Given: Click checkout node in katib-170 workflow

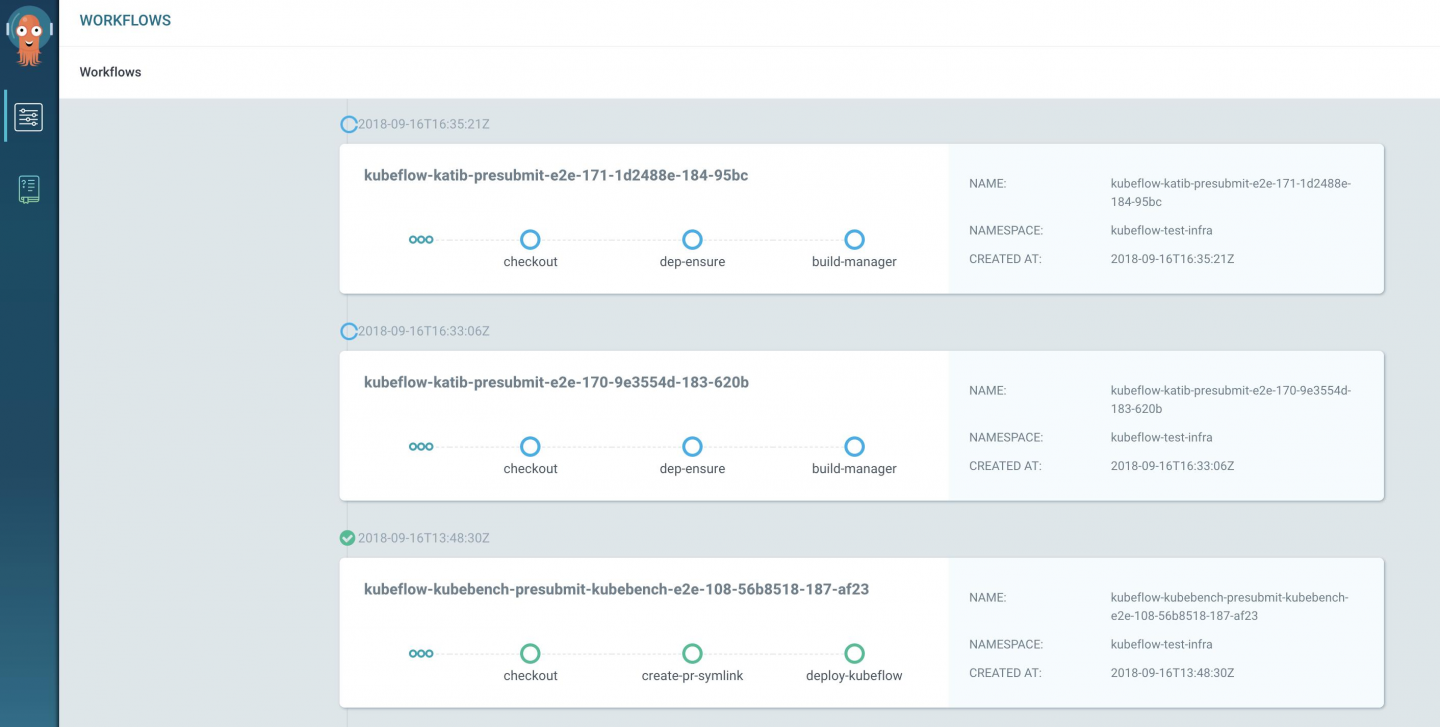Looking at the screenshot, I should click(530, 447).
